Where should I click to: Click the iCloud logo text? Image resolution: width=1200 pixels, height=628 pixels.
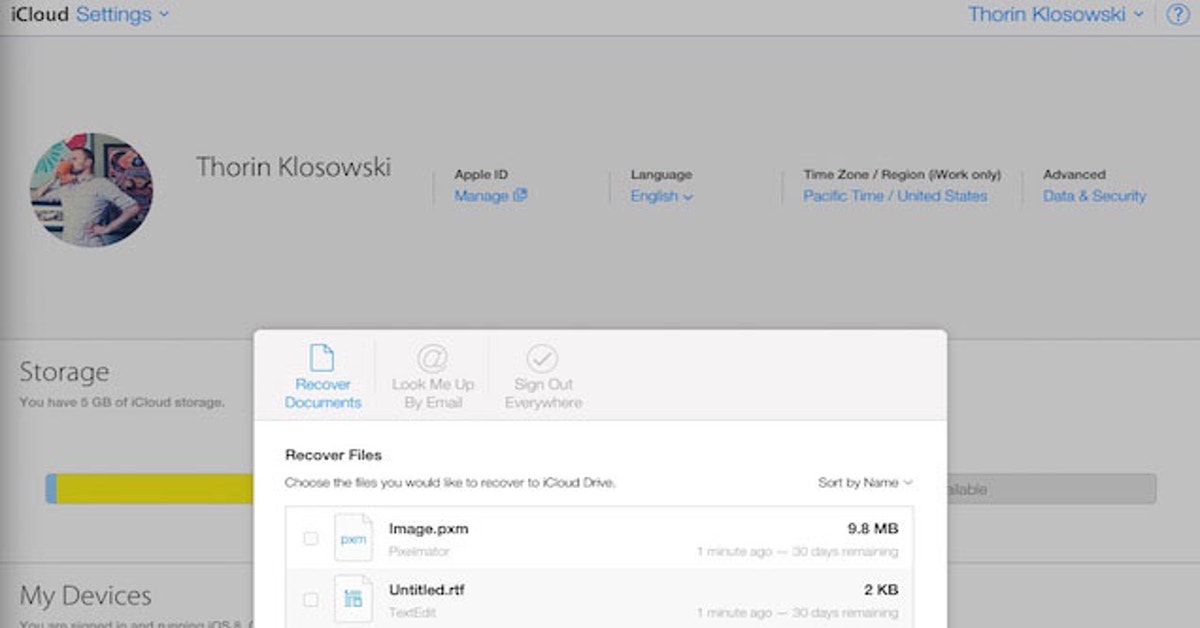coord(39,15)
